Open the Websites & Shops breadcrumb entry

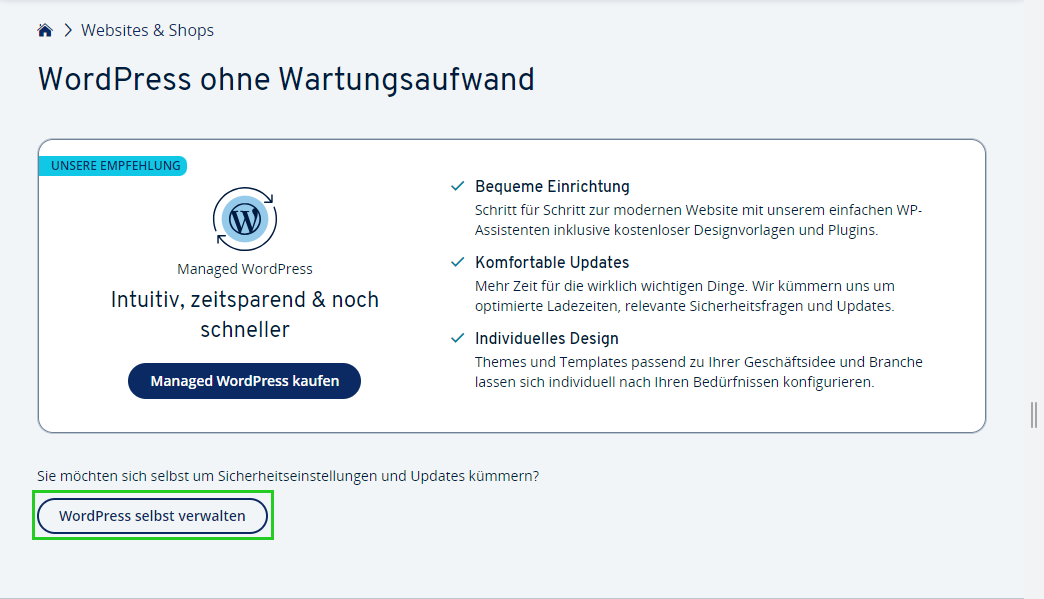pyautogui.click(x=147, y=29)
